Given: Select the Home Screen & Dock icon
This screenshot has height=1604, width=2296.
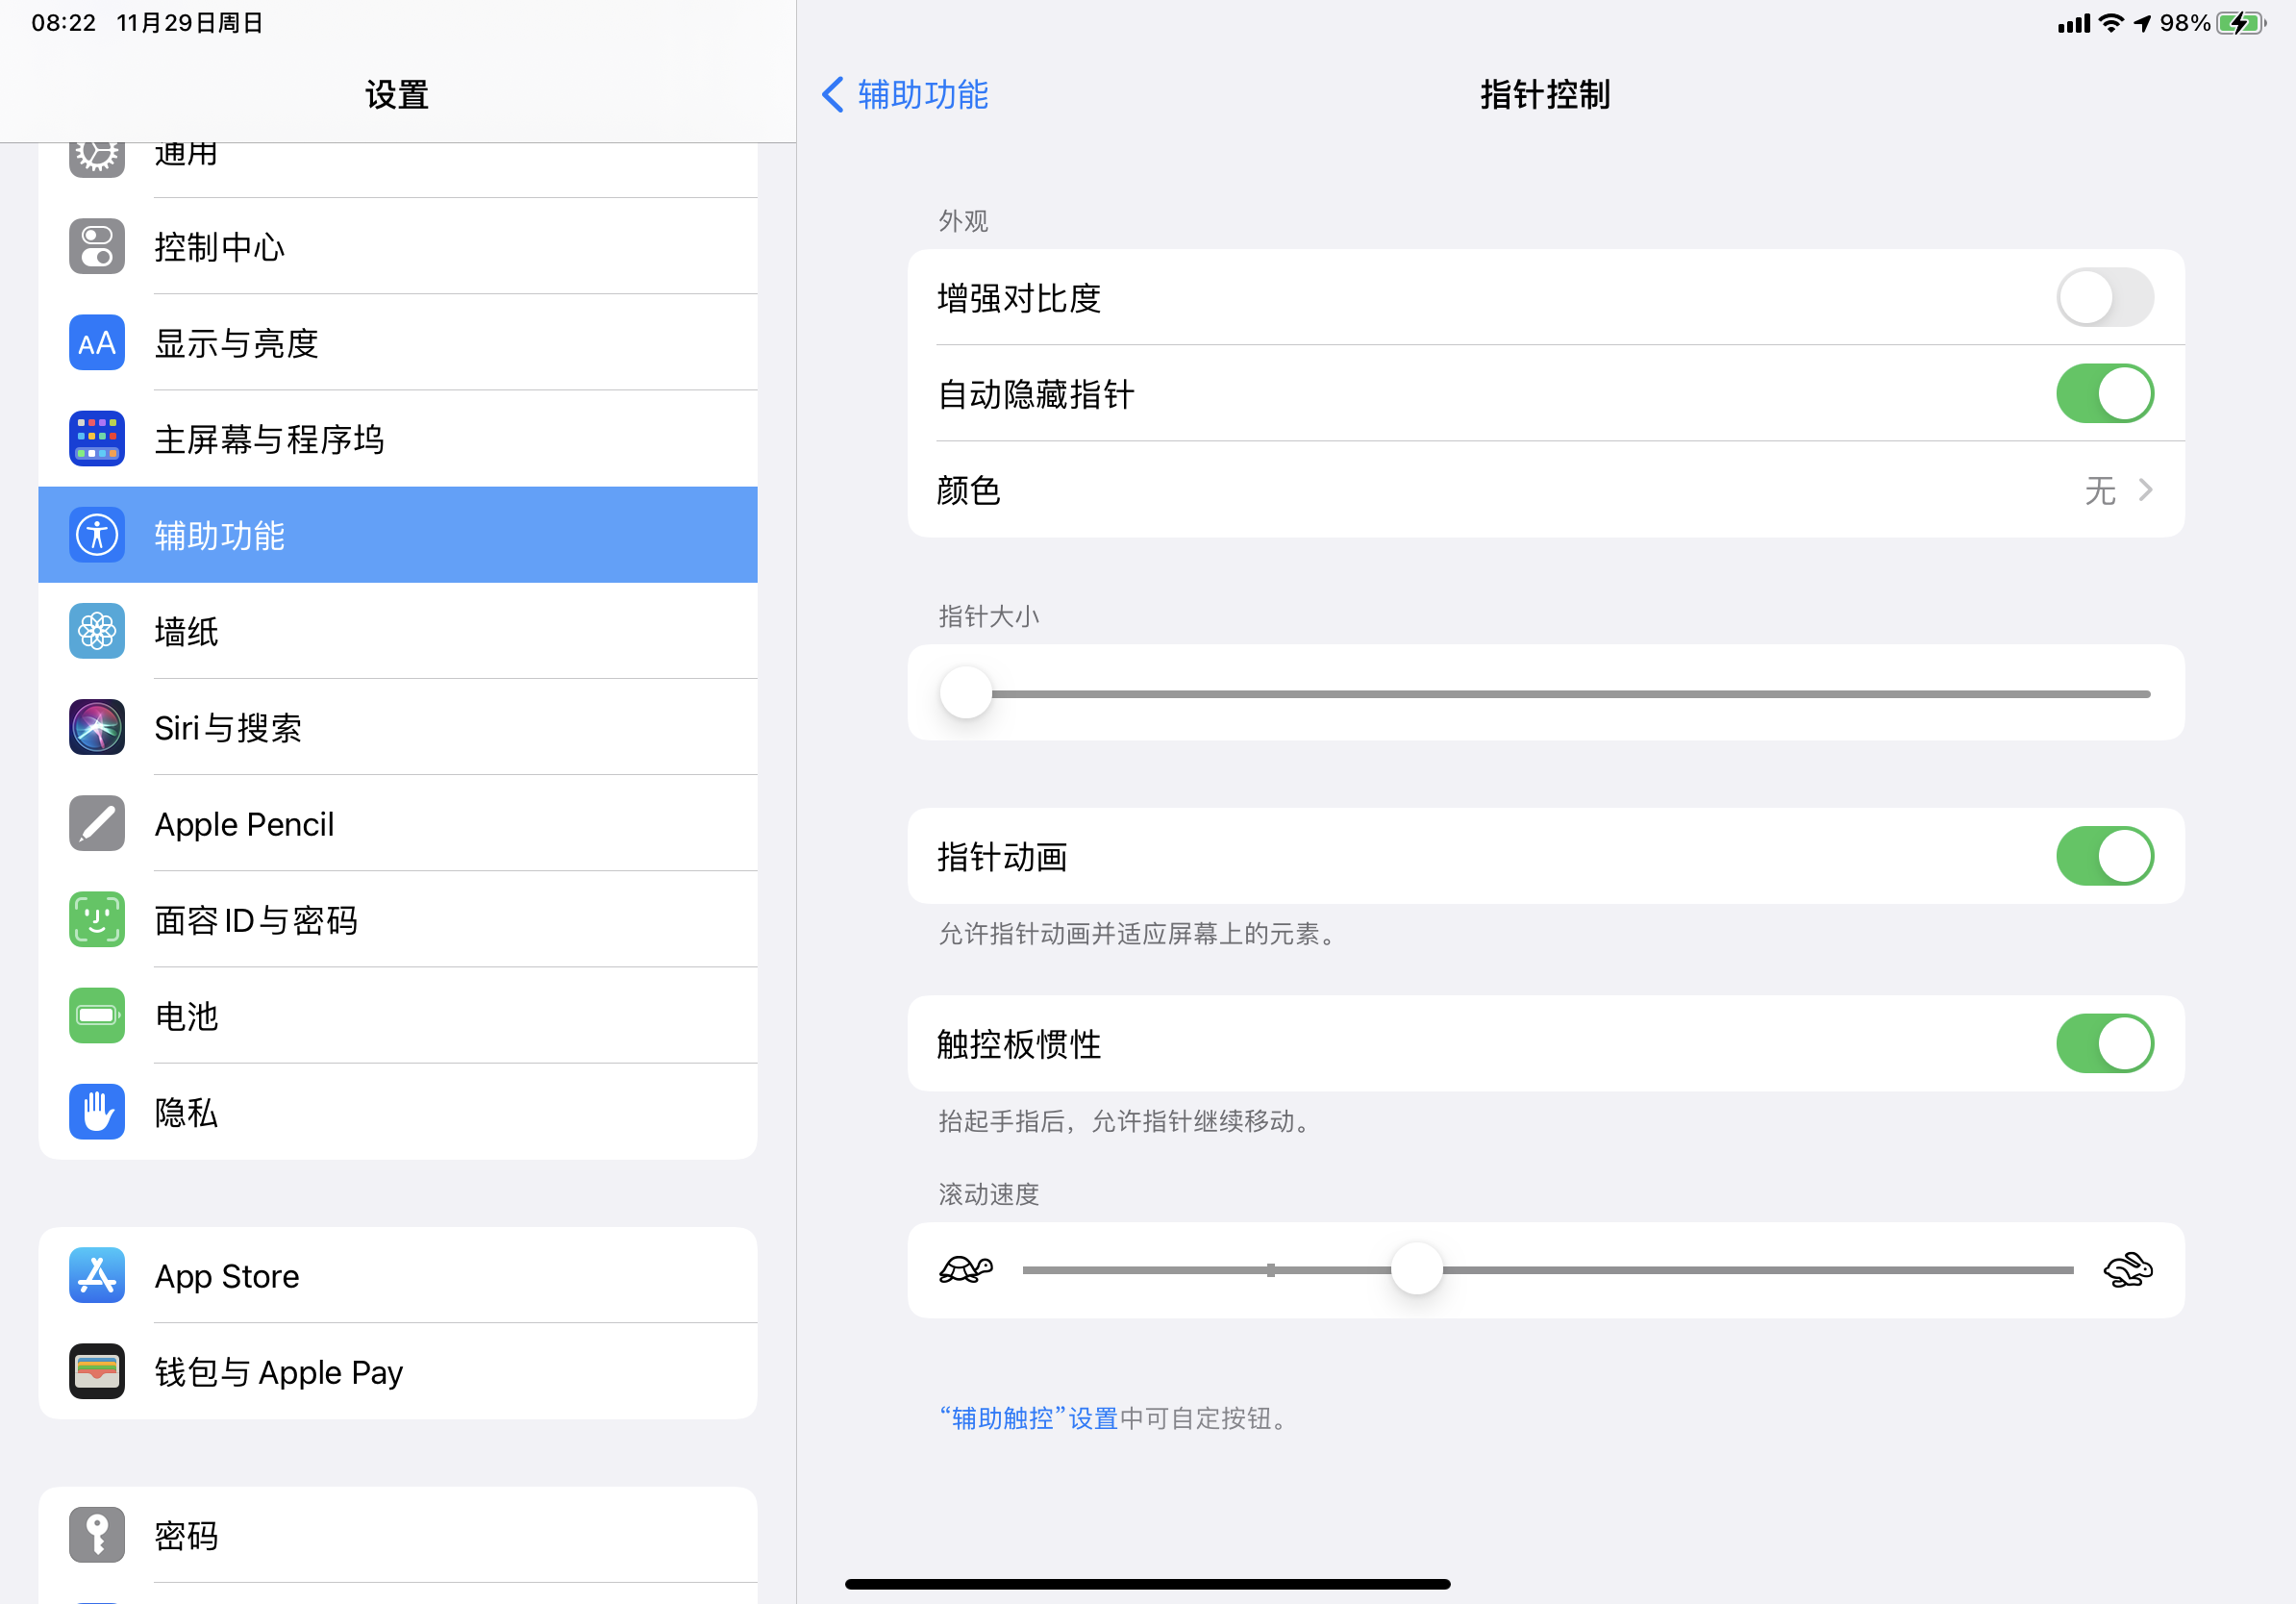Looking at the screenshot, I should point(97,439).
